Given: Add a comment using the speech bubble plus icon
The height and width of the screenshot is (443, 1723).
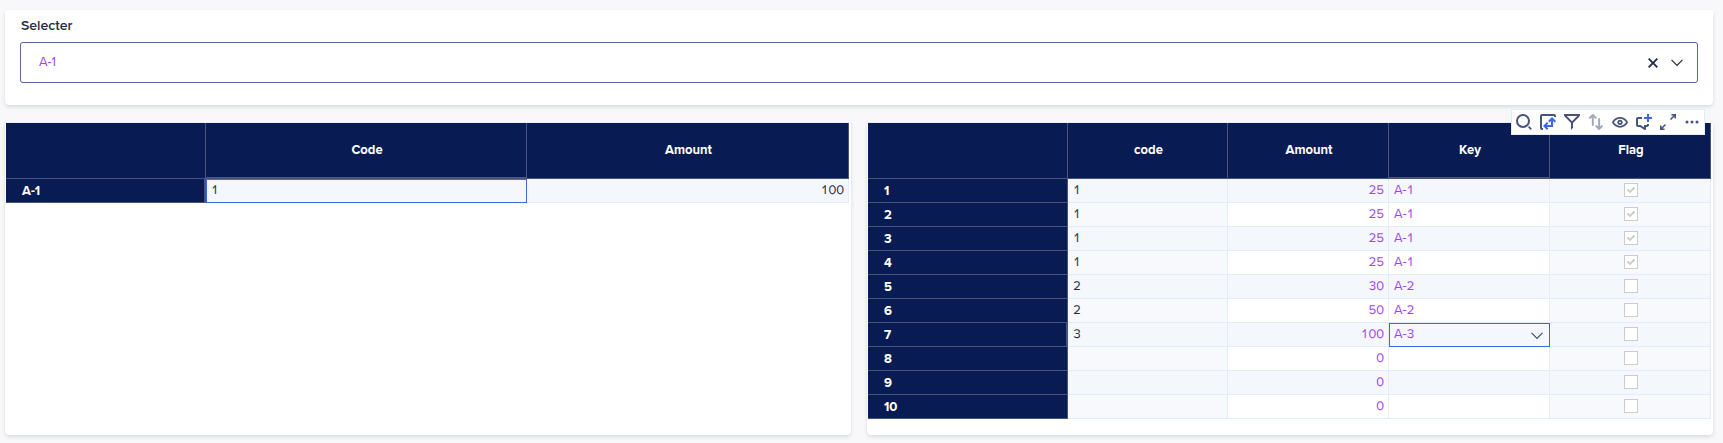Looking at the screenshot, I should point(1644,122).
